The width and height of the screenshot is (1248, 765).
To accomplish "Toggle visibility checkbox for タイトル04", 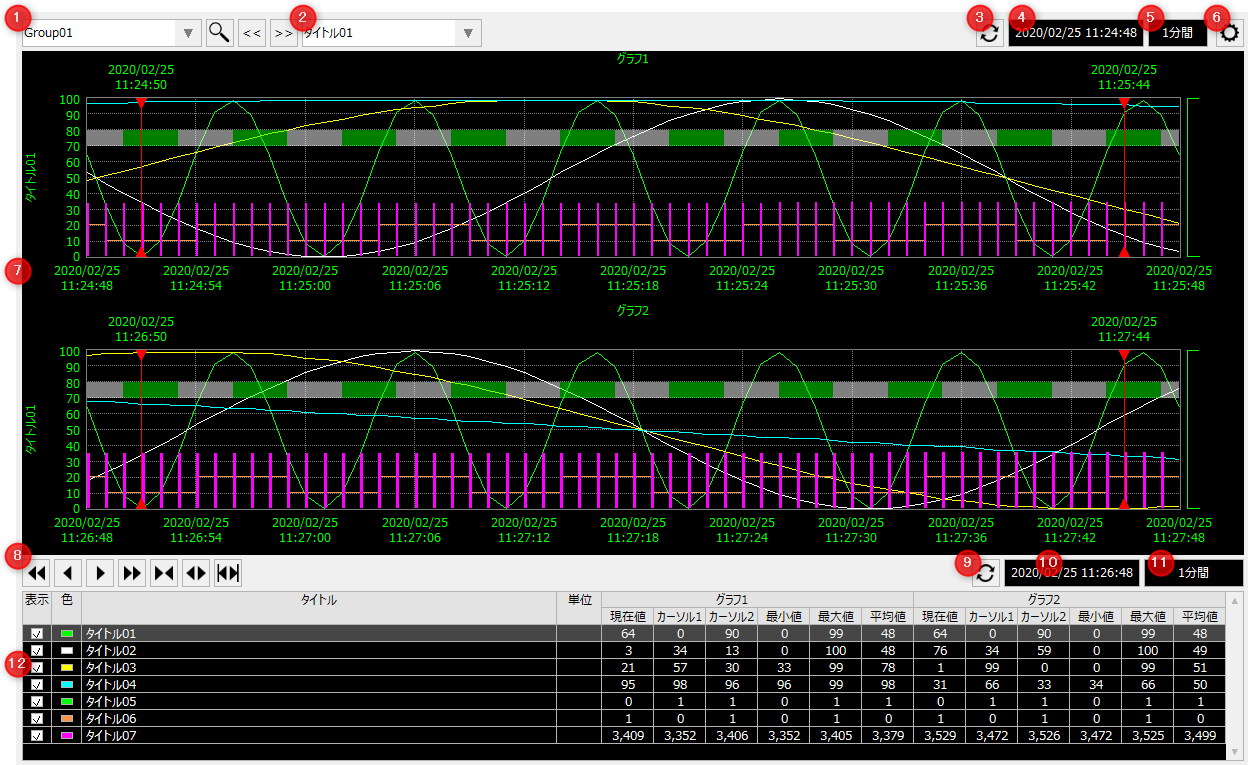I will click(37, 685).
